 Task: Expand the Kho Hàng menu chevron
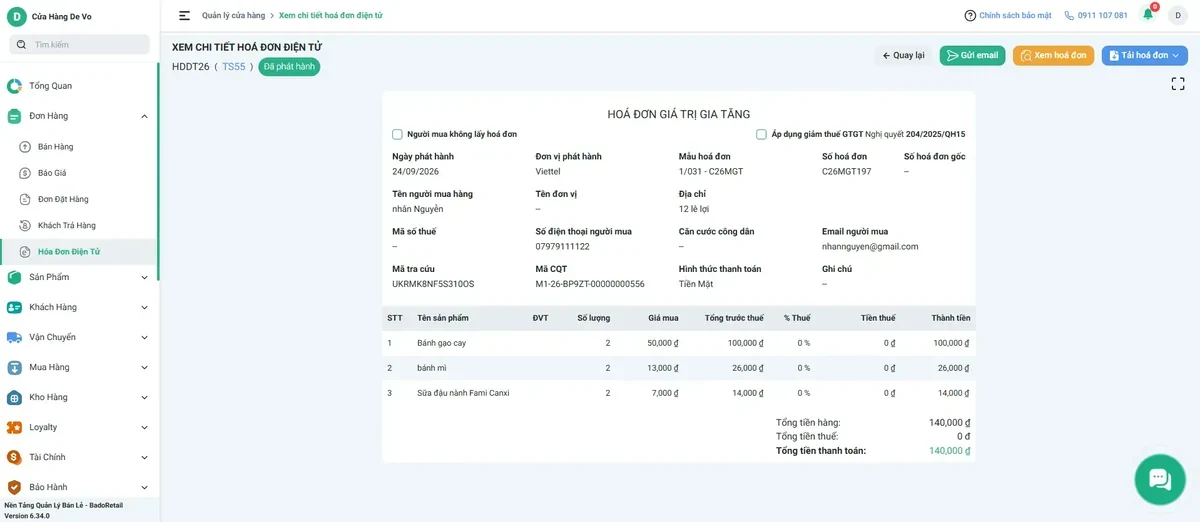pos(144,397)
